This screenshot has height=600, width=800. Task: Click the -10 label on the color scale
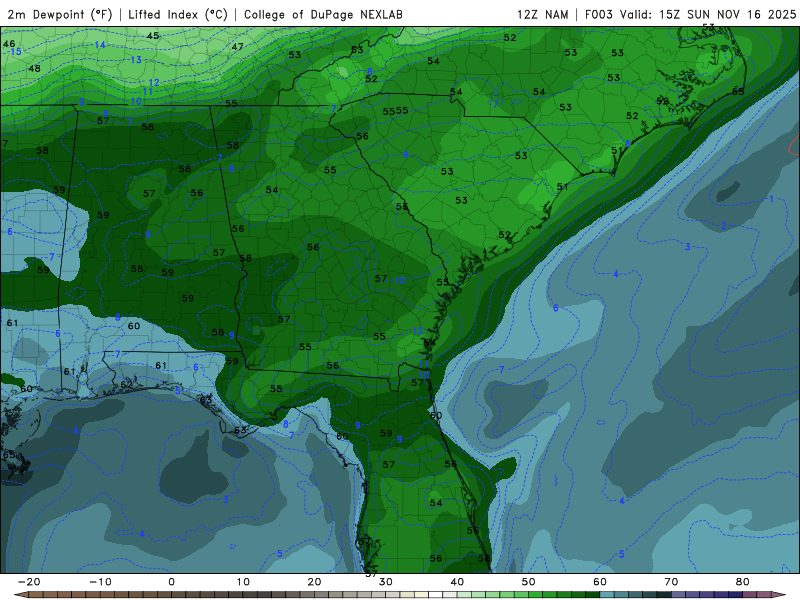100,582
